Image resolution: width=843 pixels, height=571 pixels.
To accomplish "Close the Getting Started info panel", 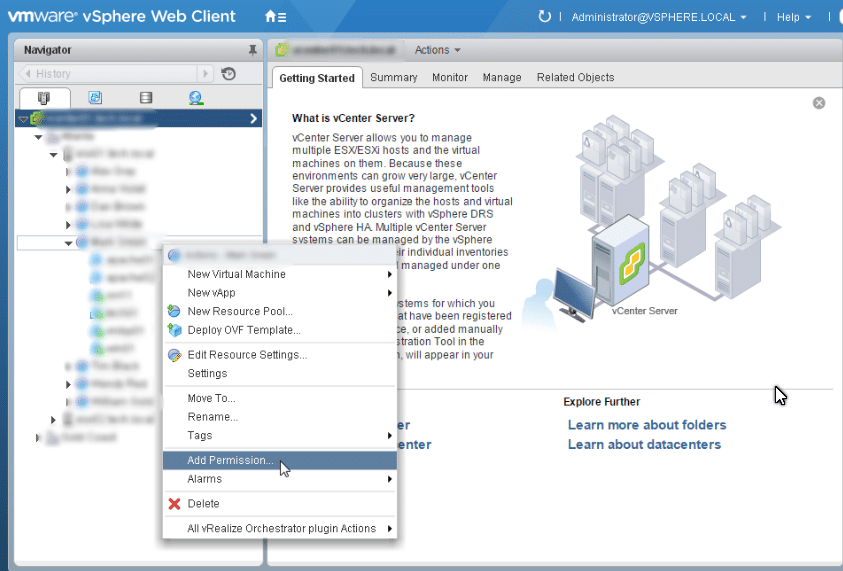I will coord(819,103).
